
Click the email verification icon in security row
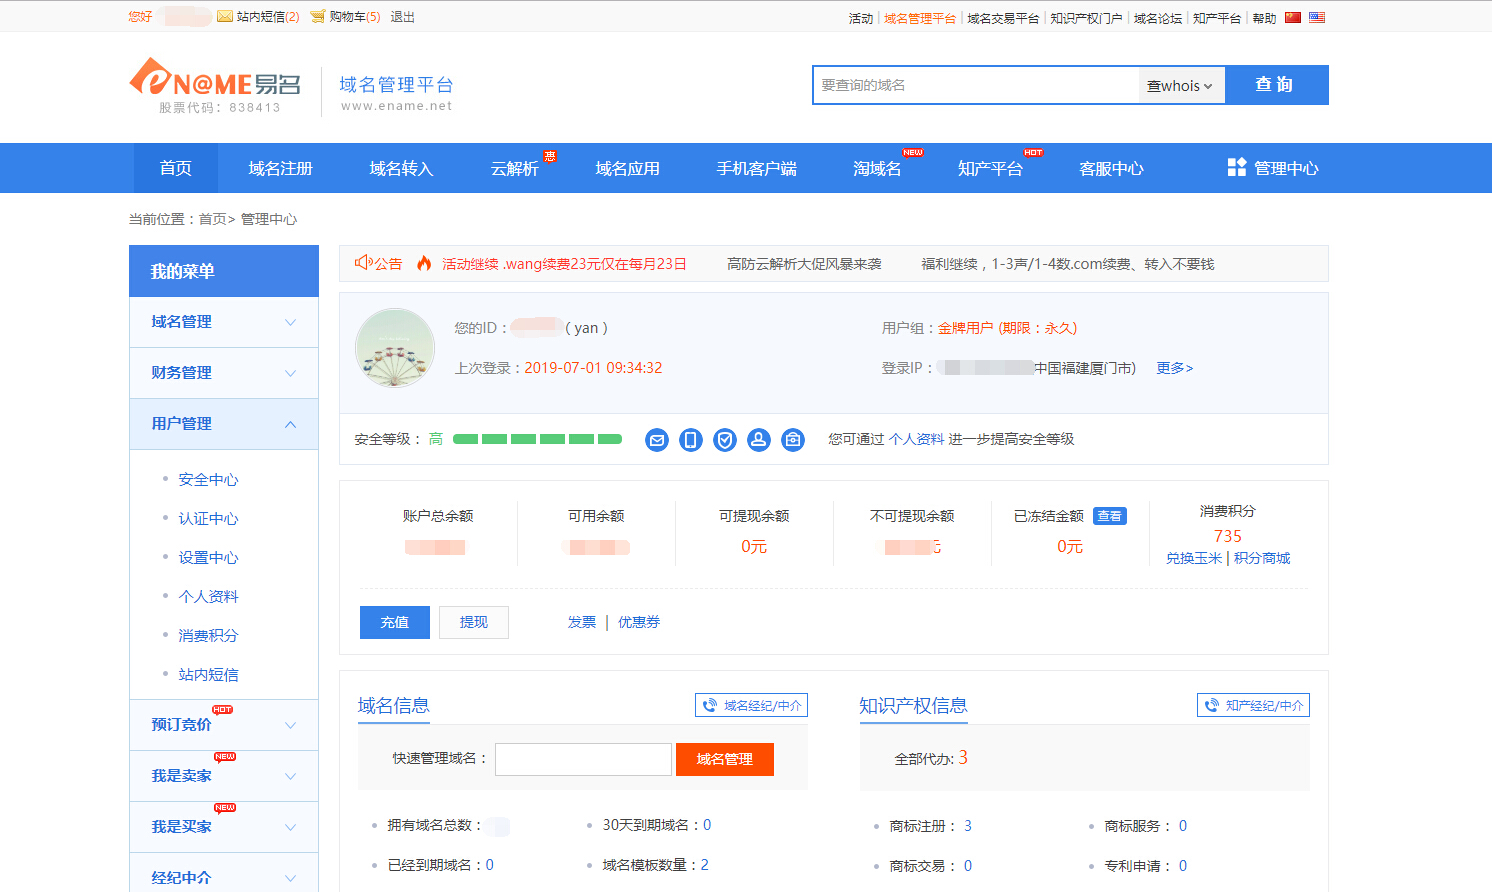tap(657, 440)
